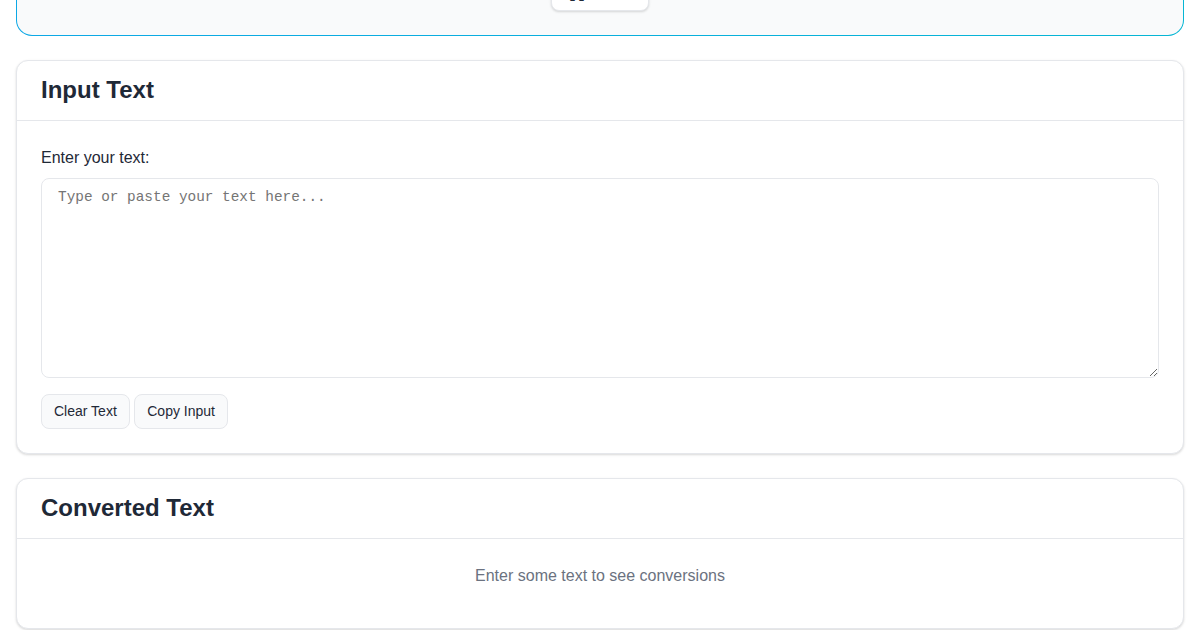Click the blue-outlined panel at page top
This screenshot has width=1200, height=630.
click(300, 18)
